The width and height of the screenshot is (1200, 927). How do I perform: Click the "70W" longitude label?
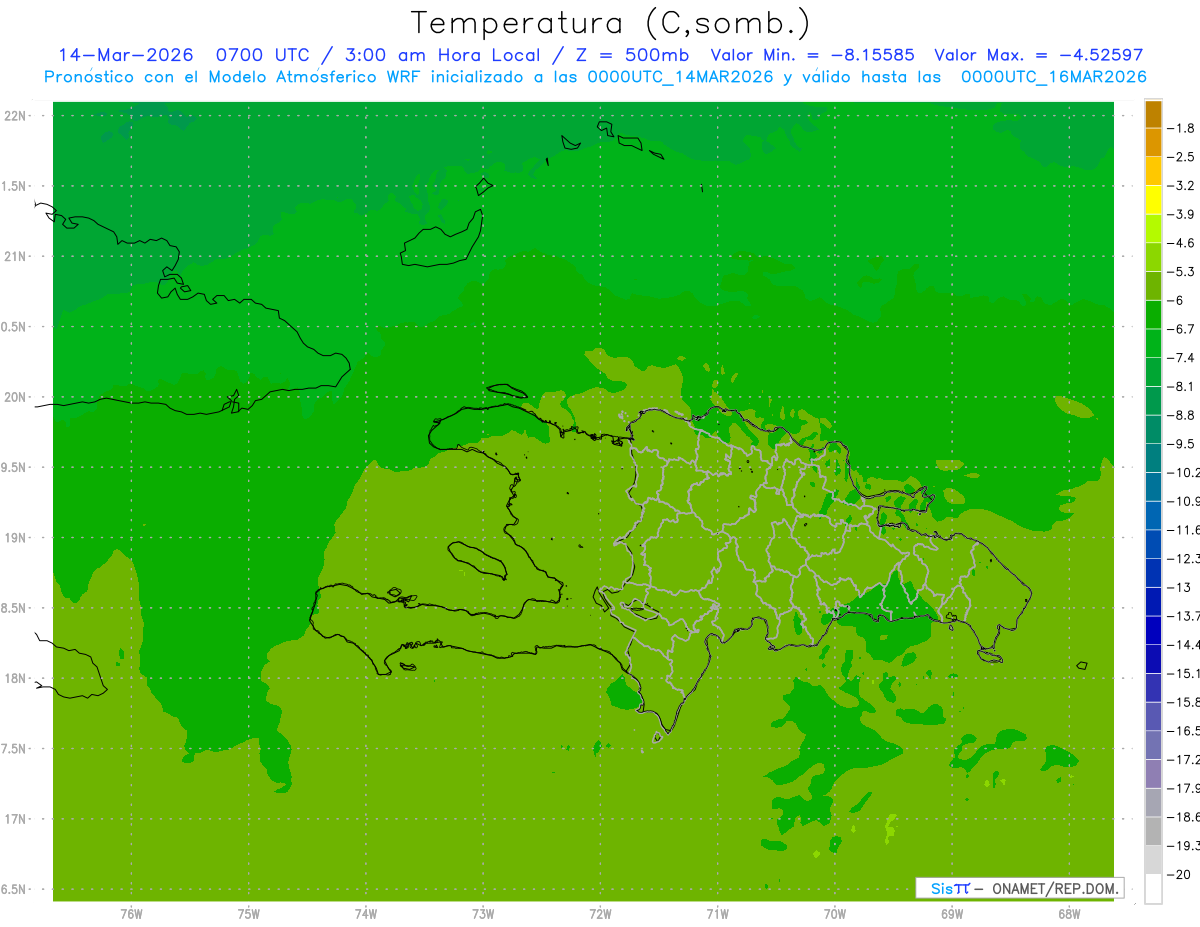coord(834,913)
